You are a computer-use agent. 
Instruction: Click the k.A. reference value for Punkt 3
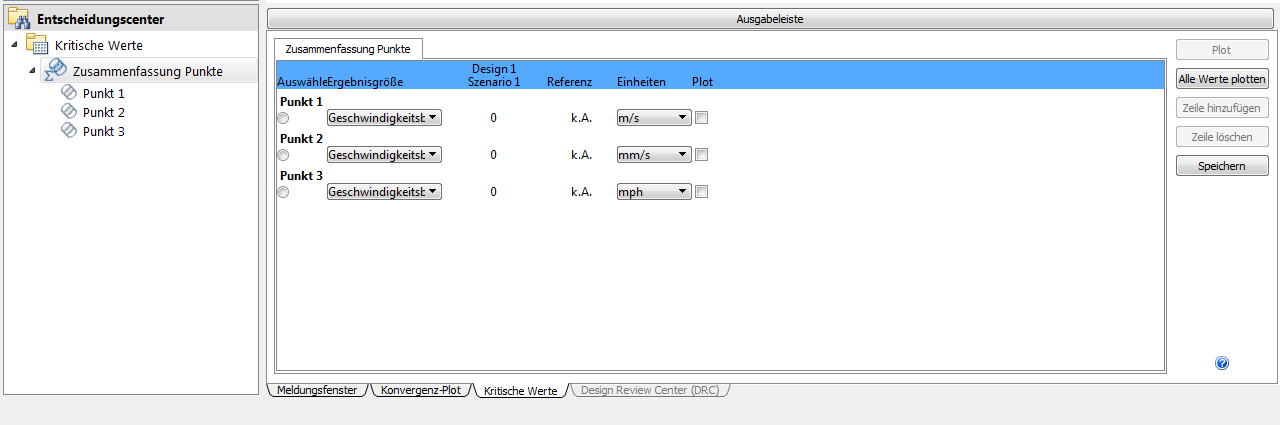point(581,192)
